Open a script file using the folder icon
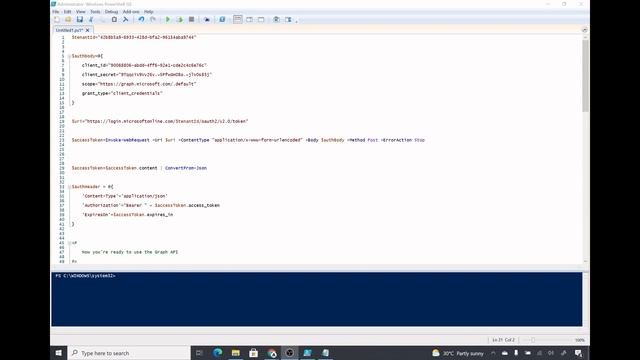640x360 pixels. tap(68, 20)
